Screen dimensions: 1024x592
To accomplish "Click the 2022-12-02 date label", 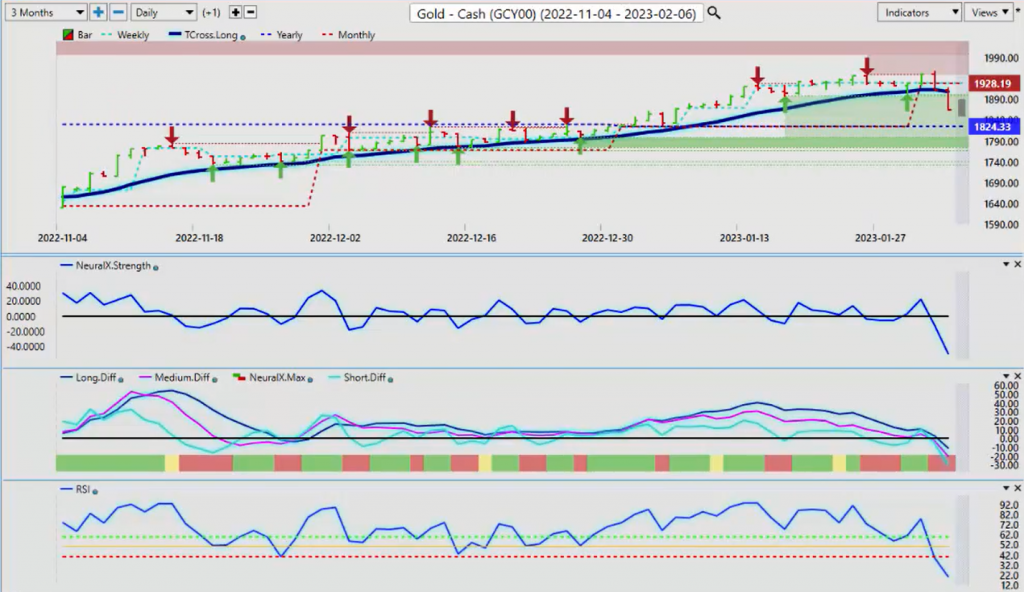I will tap(335, 238).
